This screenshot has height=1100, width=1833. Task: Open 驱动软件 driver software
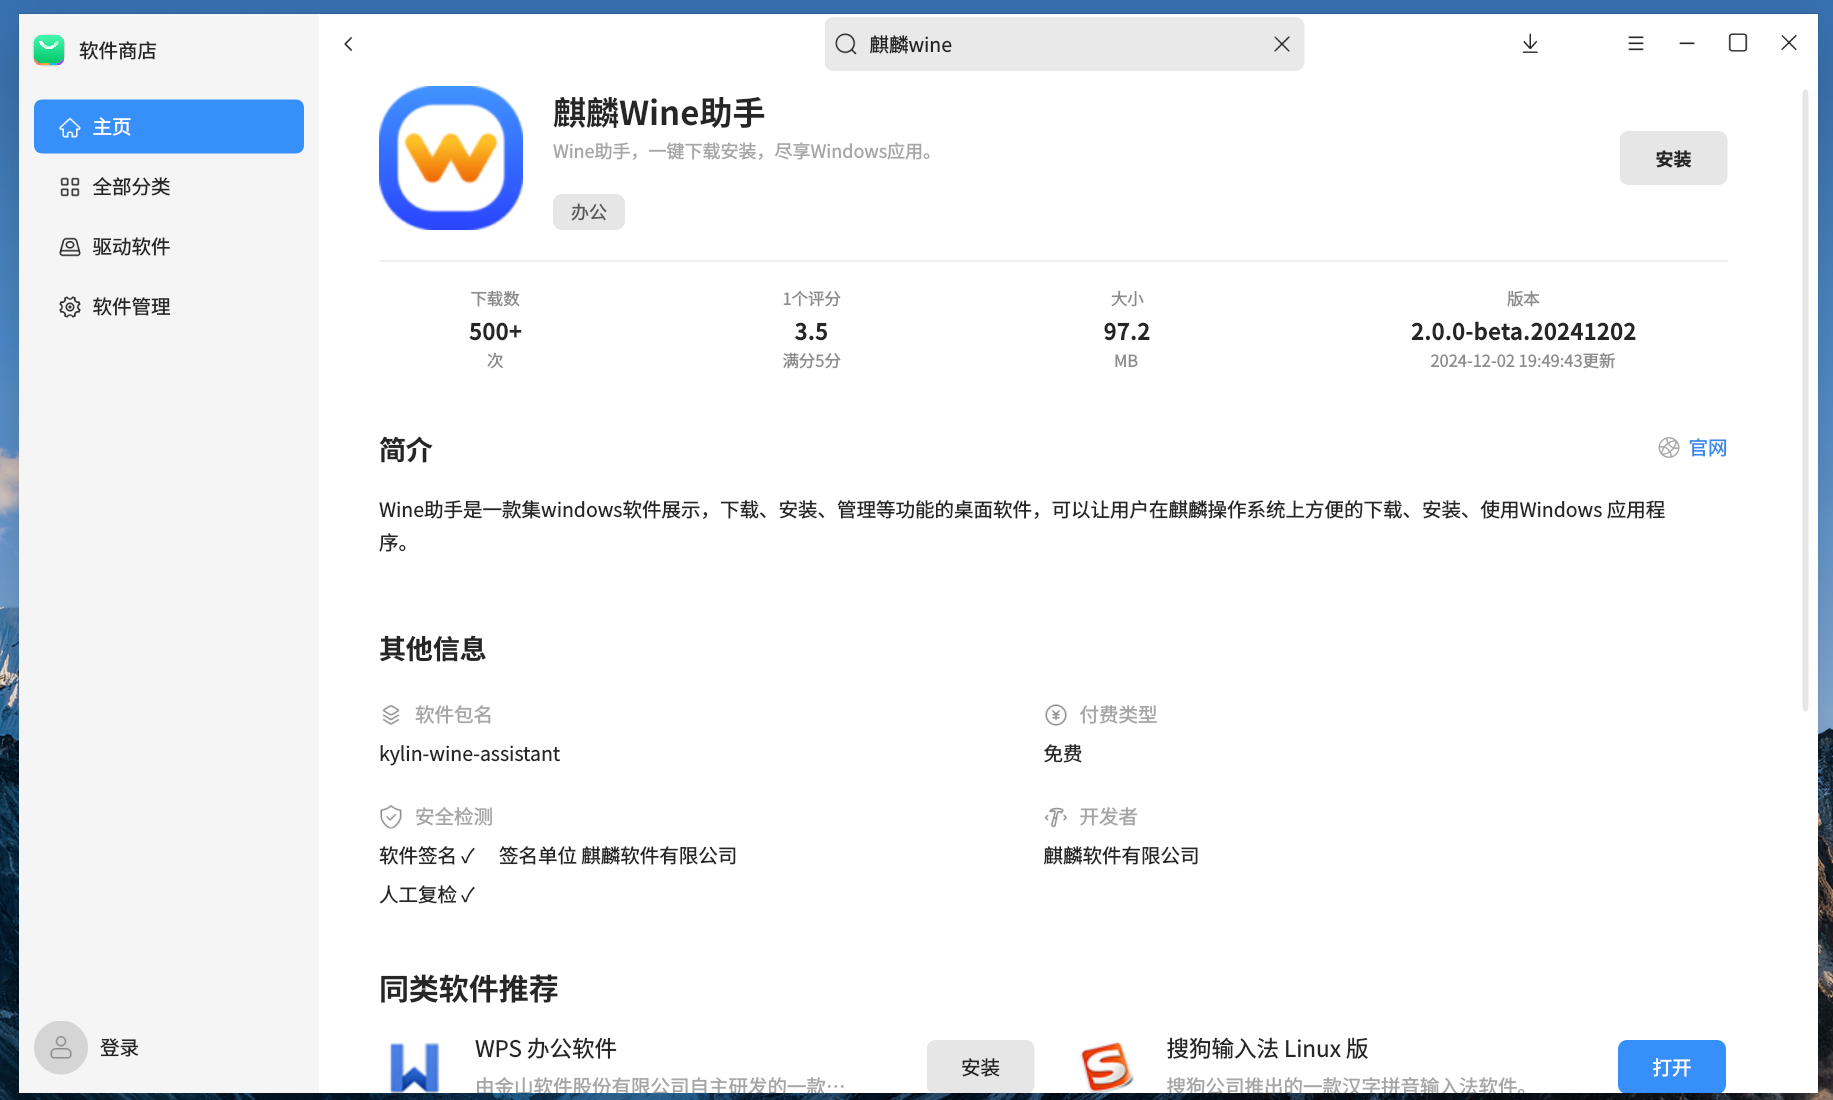point(169,247)
